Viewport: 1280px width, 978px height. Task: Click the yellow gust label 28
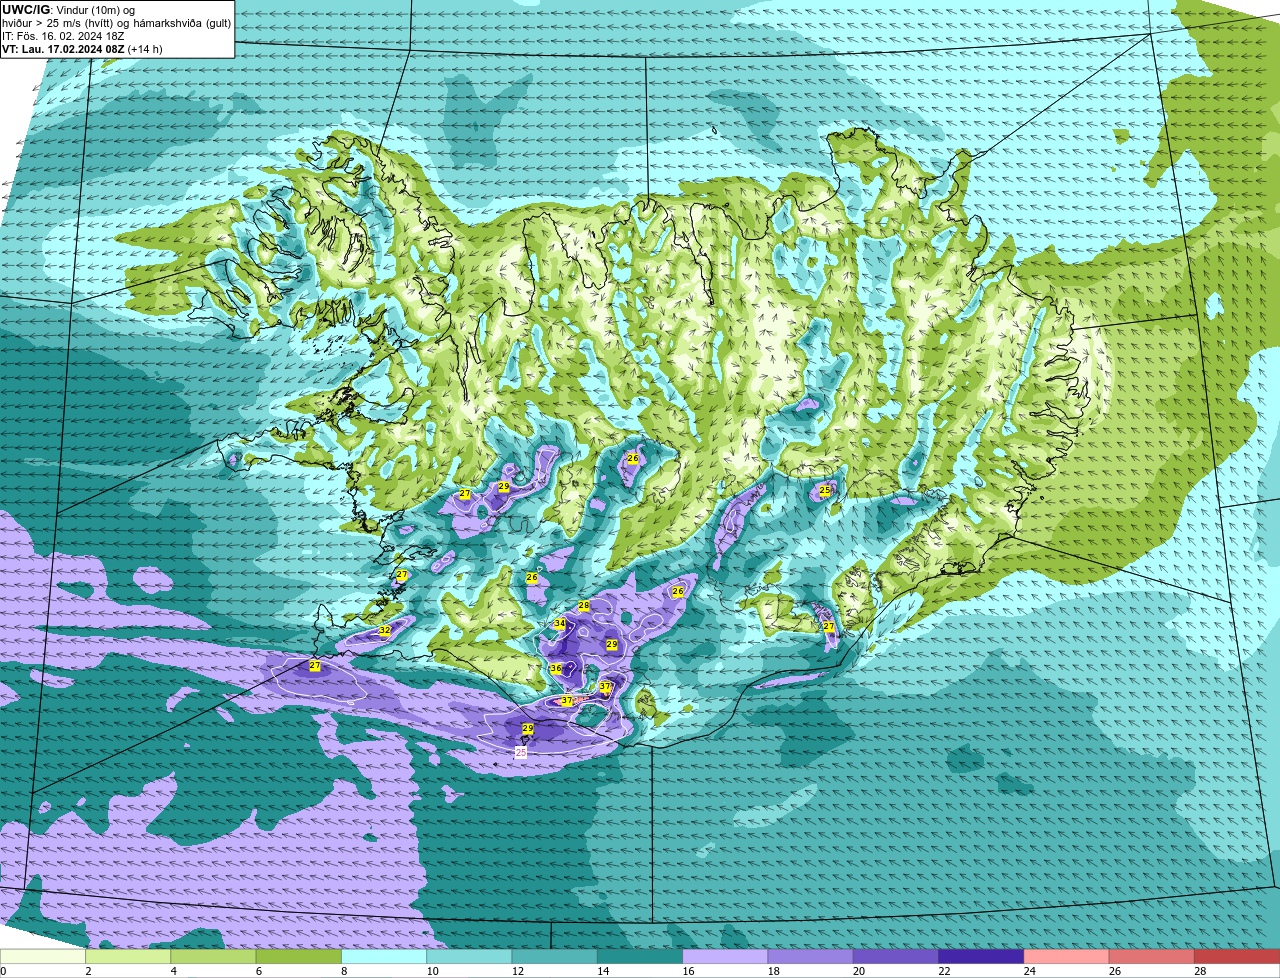[x=584, y=606]
